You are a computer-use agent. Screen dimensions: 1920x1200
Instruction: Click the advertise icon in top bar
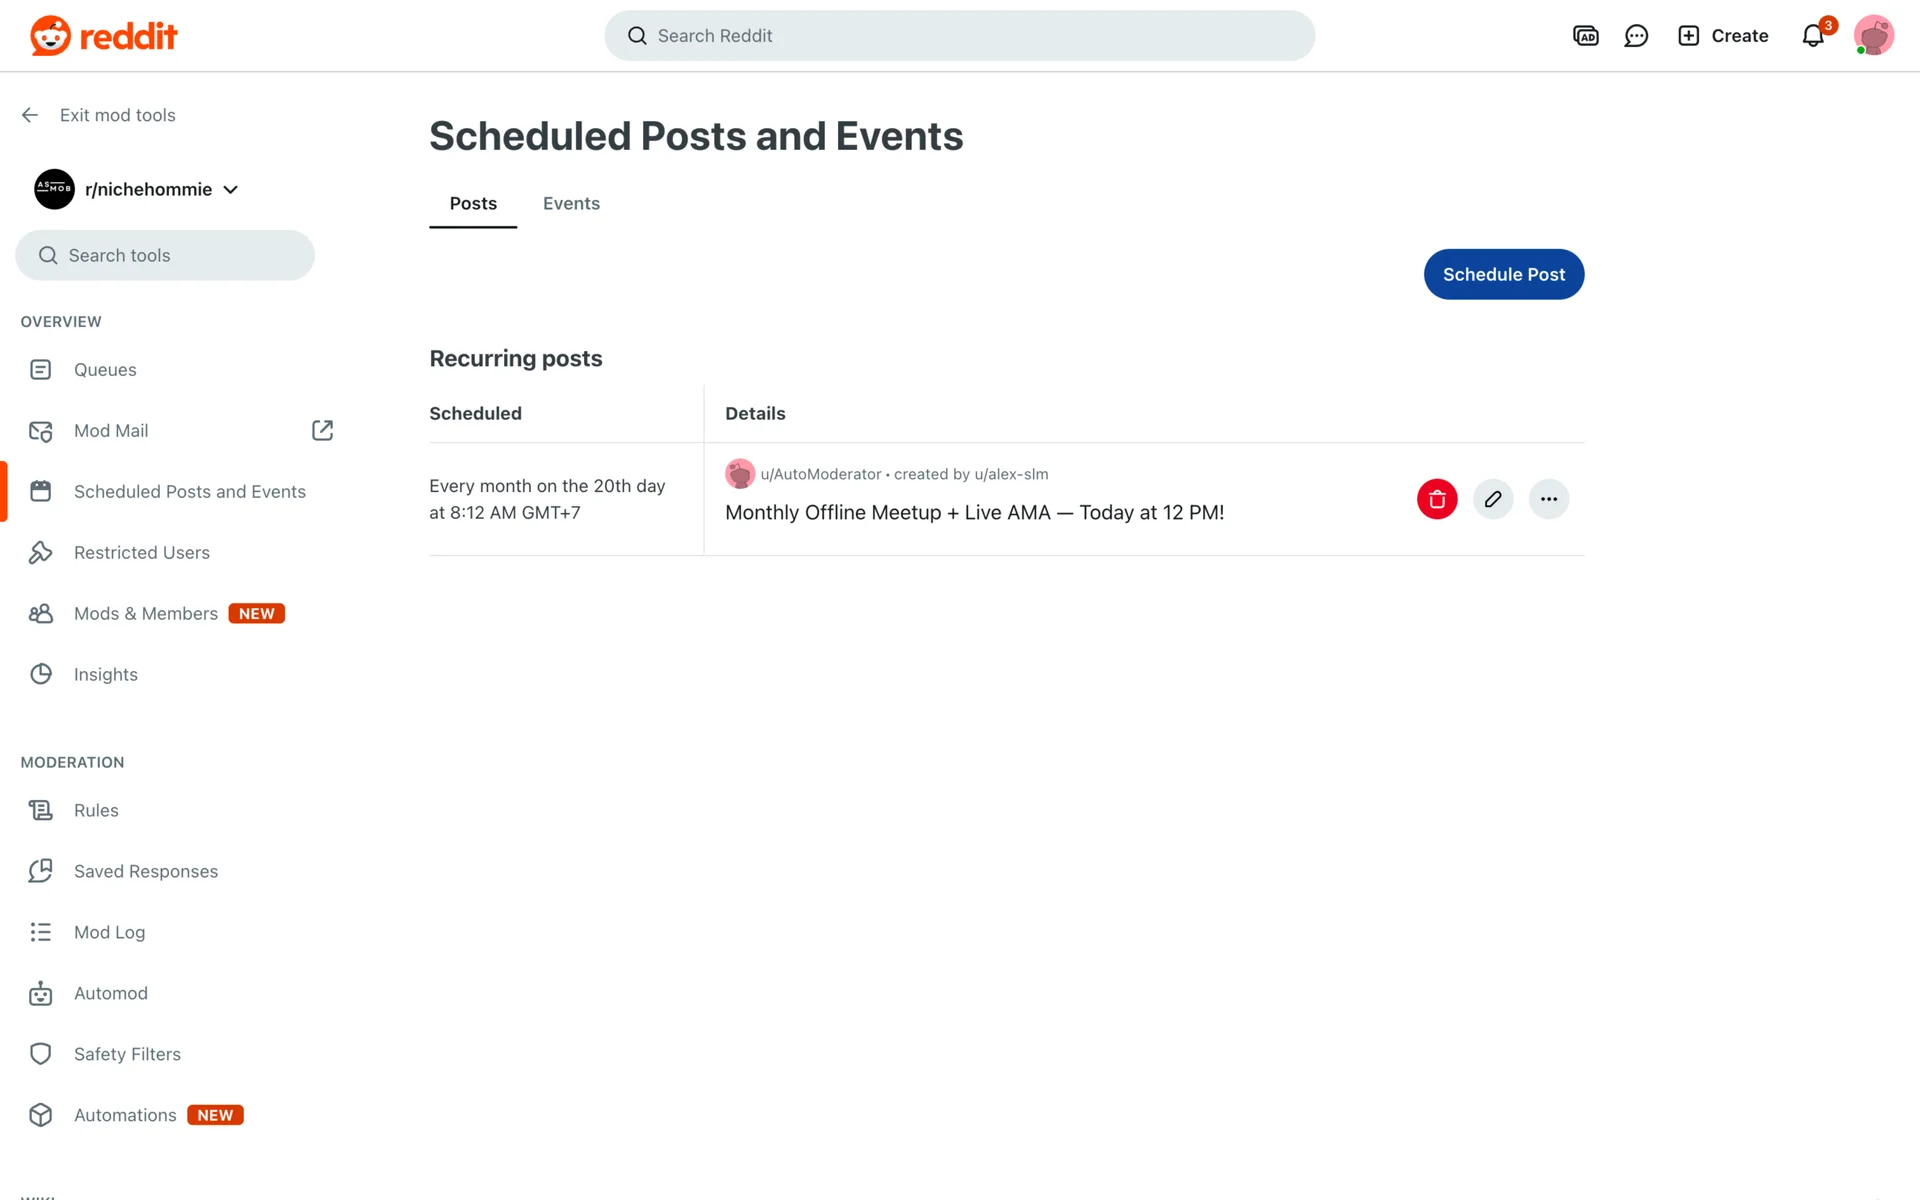(1585, 36)
